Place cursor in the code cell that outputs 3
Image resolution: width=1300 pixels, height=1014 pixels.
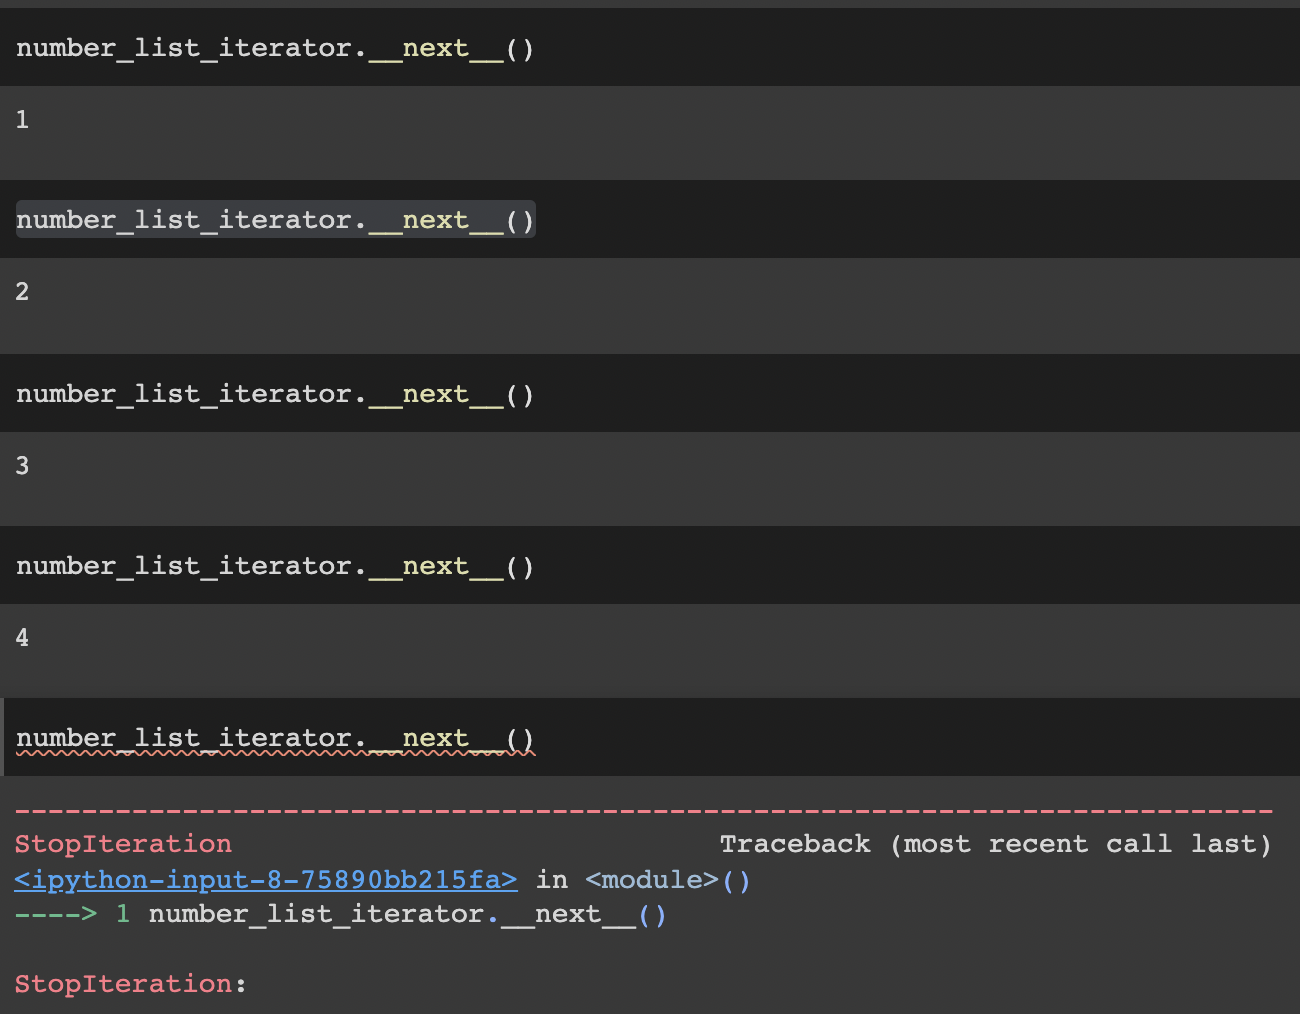pyautogui.click(x=650, y=394)
